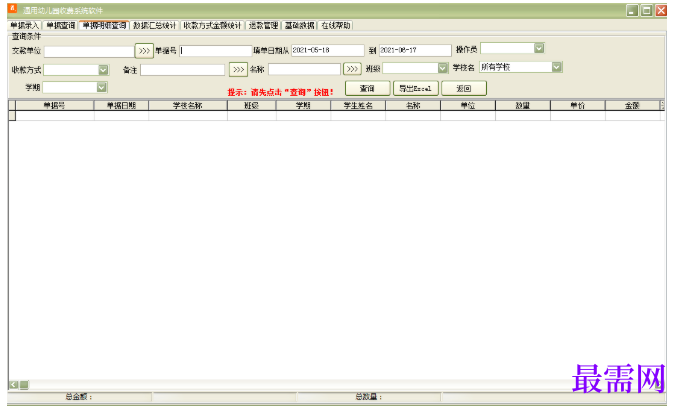Click left arrow on horizontal scrollbar

14,385
